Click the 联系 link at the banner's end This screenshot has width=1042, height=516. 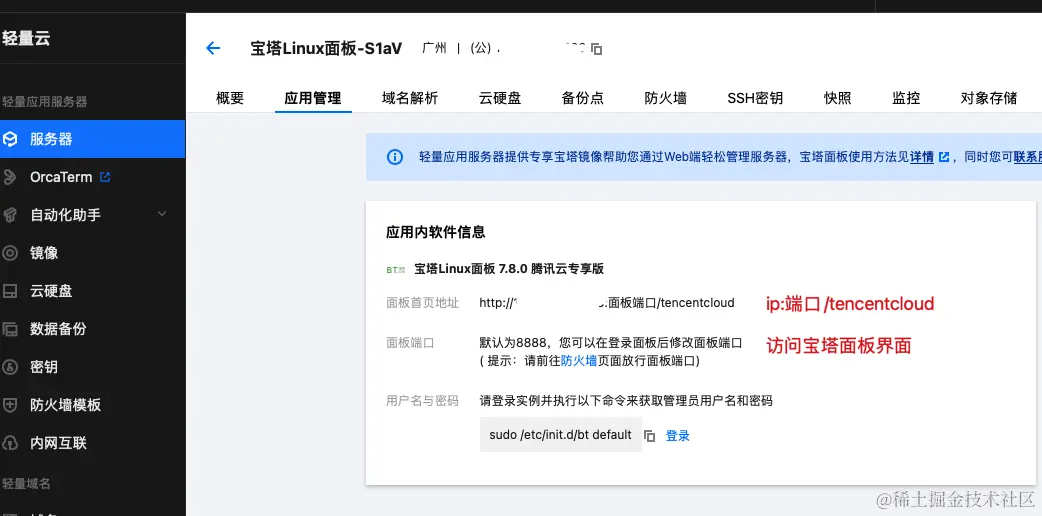[1027, 157]
